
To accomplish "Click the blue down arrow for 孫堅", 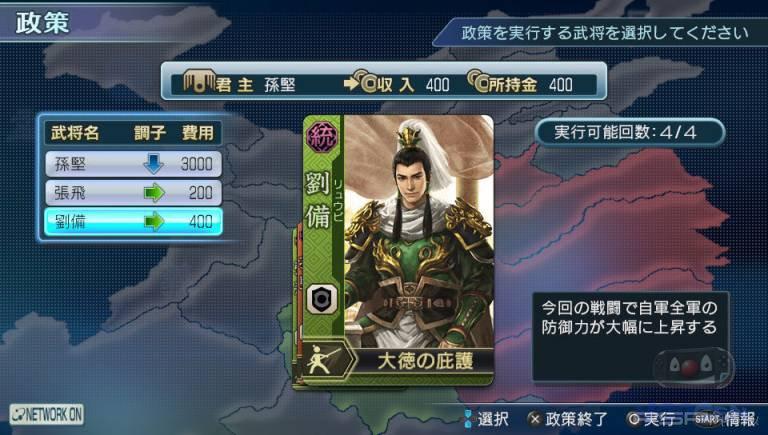I will [153, 164].
